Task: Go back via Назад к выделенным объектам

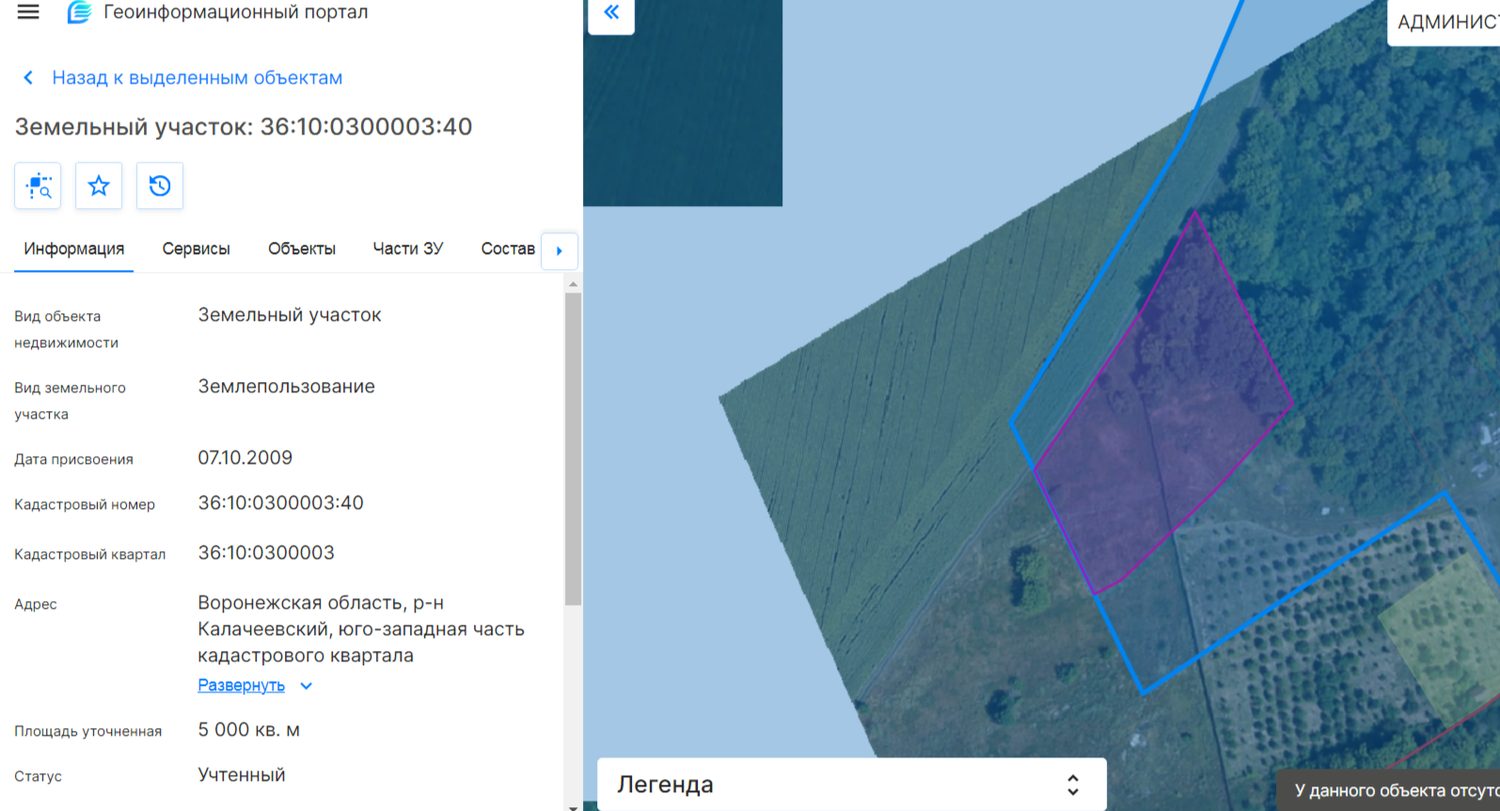Action: point(197,78)
